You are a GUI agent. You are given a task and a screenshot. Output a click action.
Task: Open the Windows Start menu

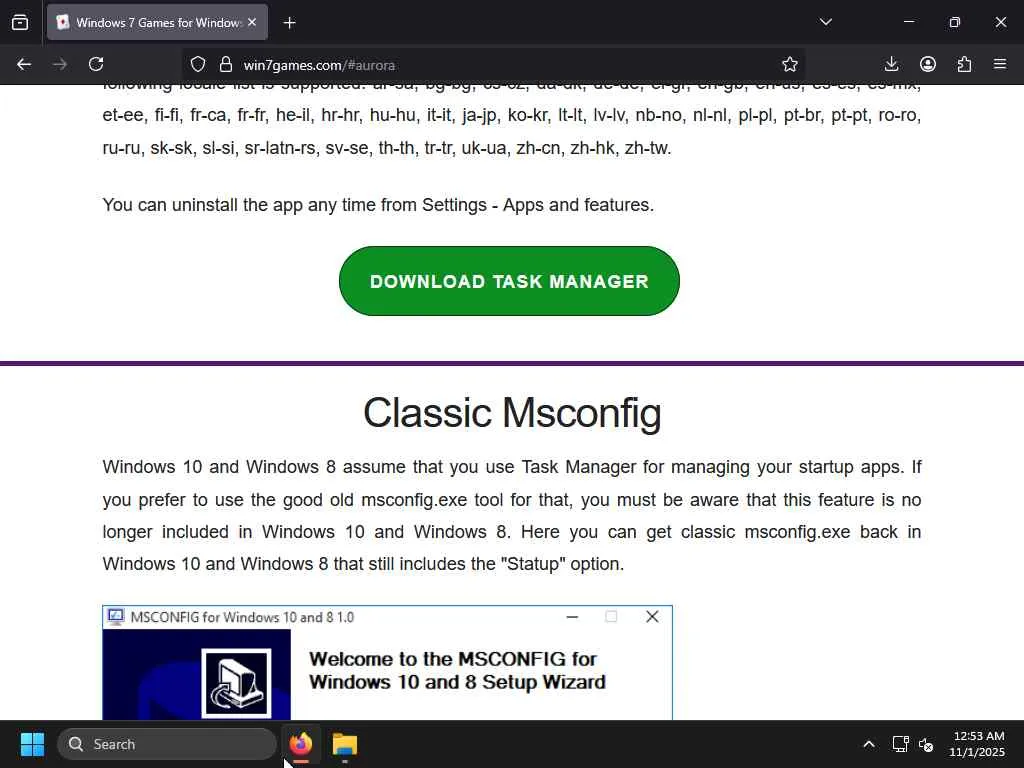point(32,744)
